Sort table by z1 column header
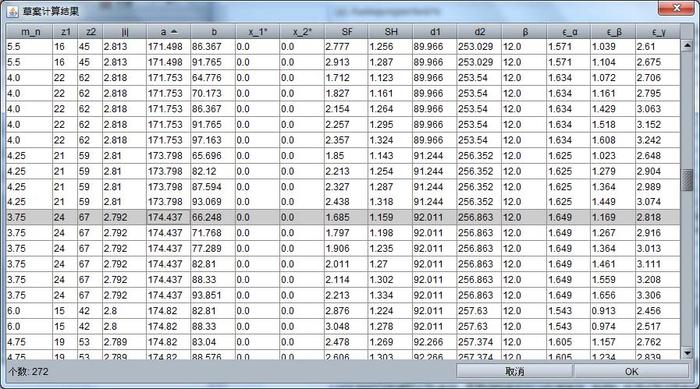700x389 pixels. pyautogui.click(x=65, y=32)
